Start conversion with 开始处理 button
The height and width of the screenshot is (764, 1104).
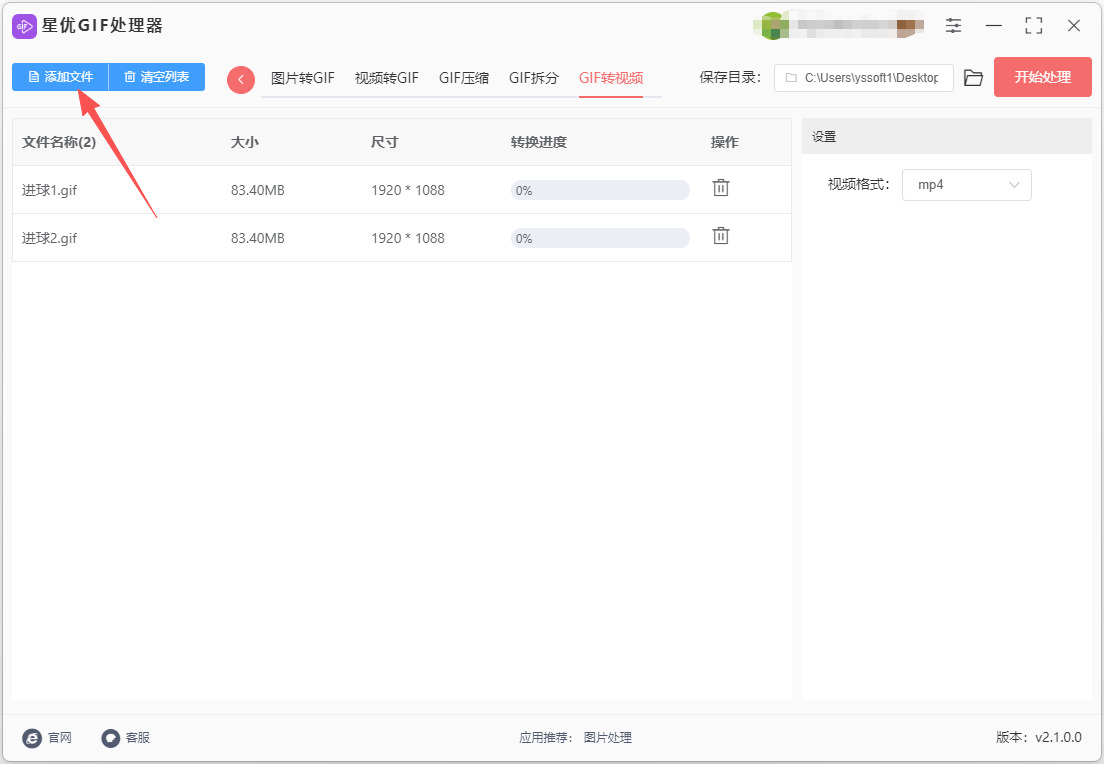(1042, 77)
